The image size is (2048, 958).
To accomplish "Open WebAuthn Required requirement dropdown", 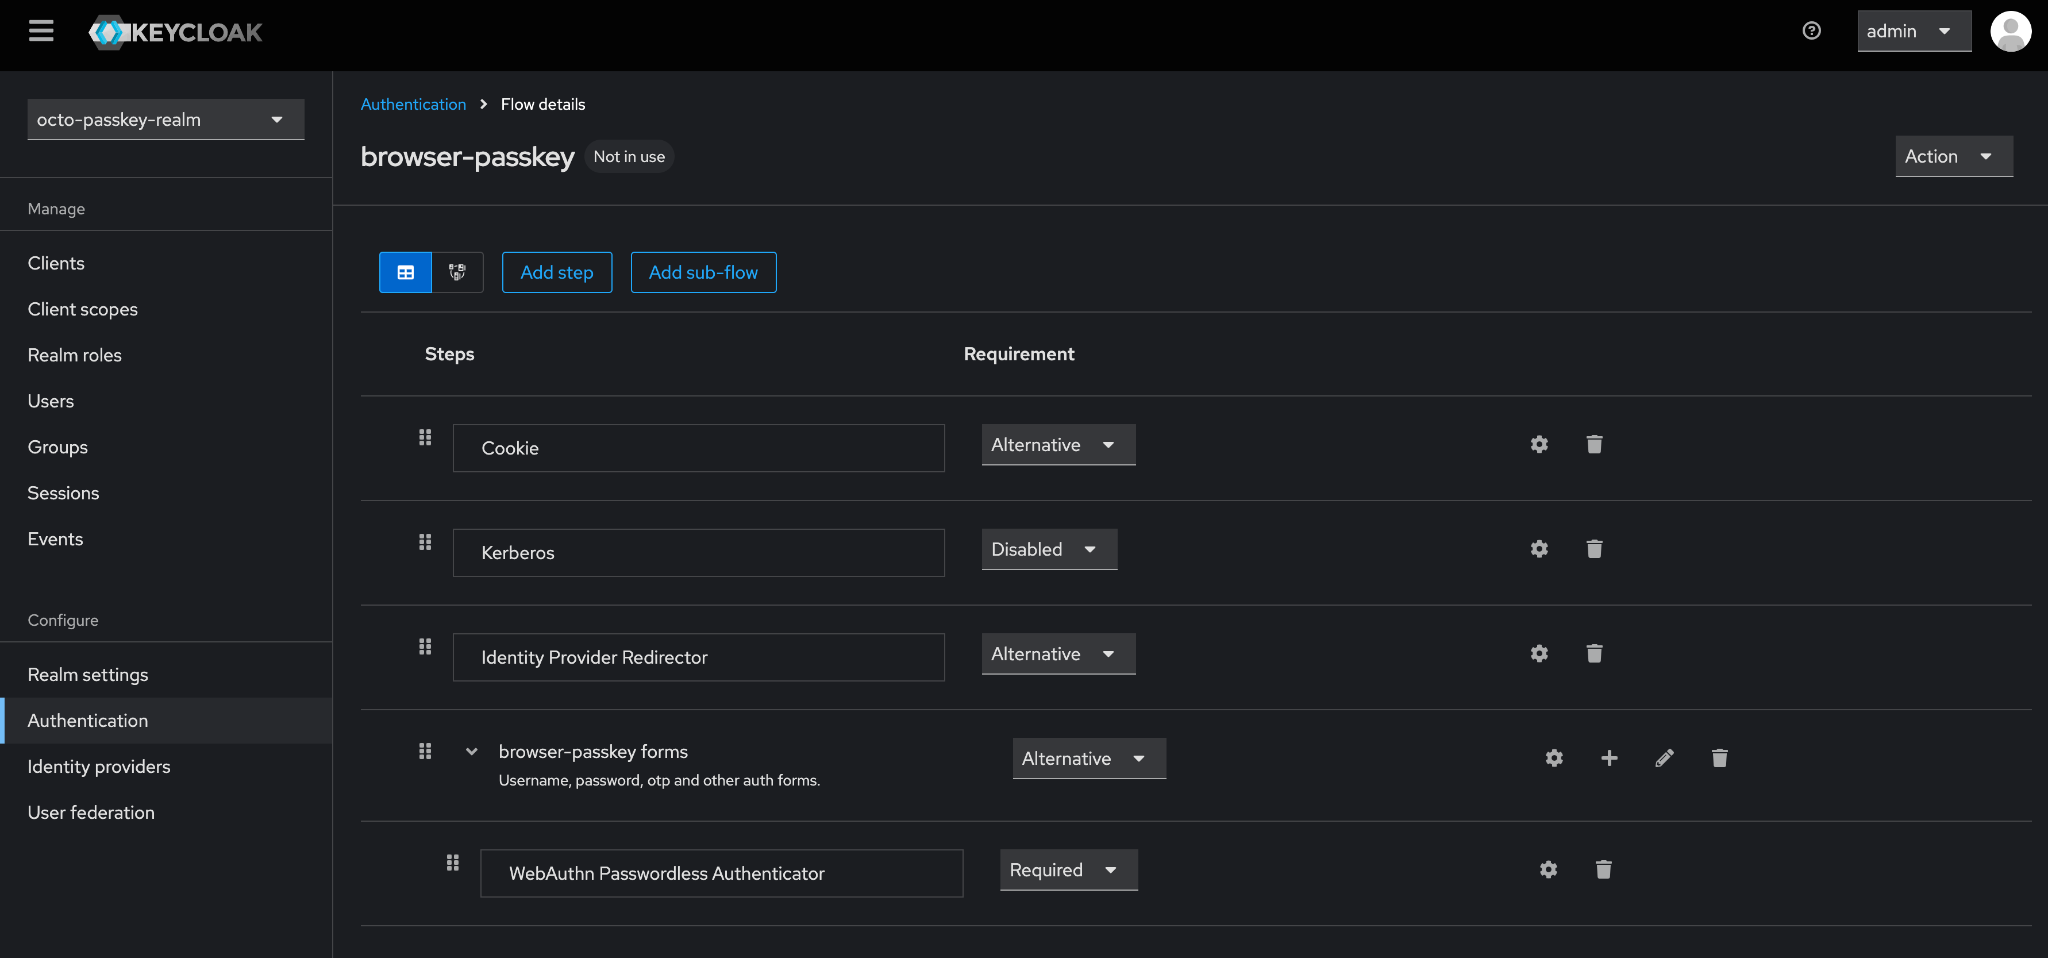I will click(1067, 870).
